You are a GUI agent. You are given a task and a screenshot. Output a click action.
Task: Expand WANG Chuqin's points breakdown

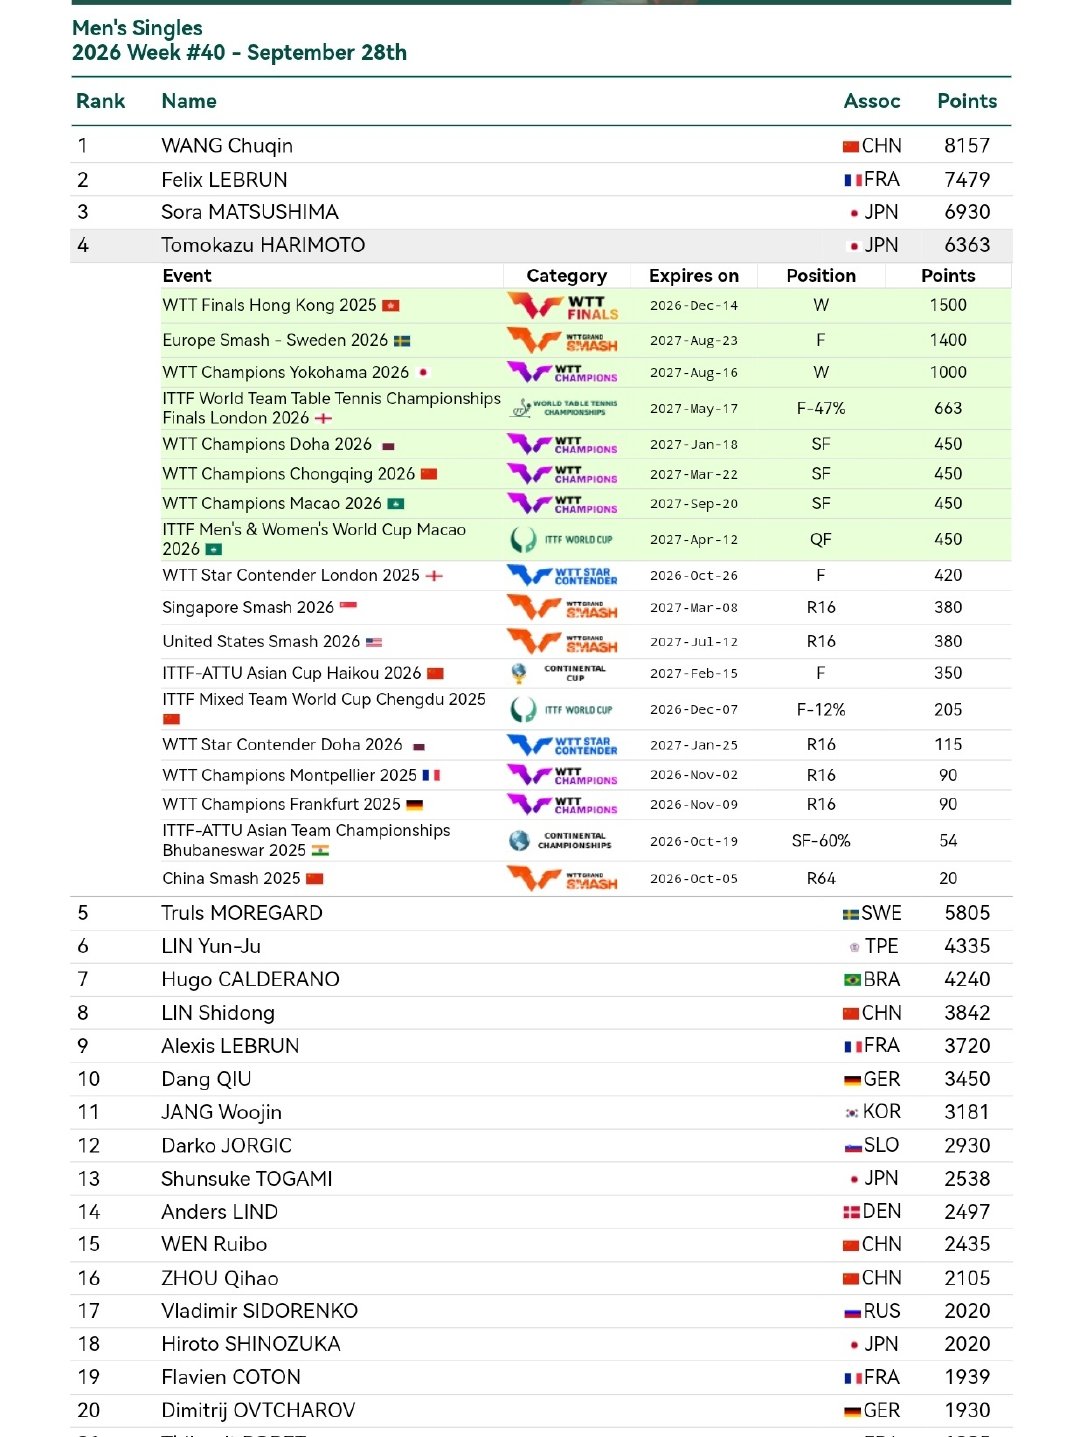pyautogui.click(x=541, y=146)
